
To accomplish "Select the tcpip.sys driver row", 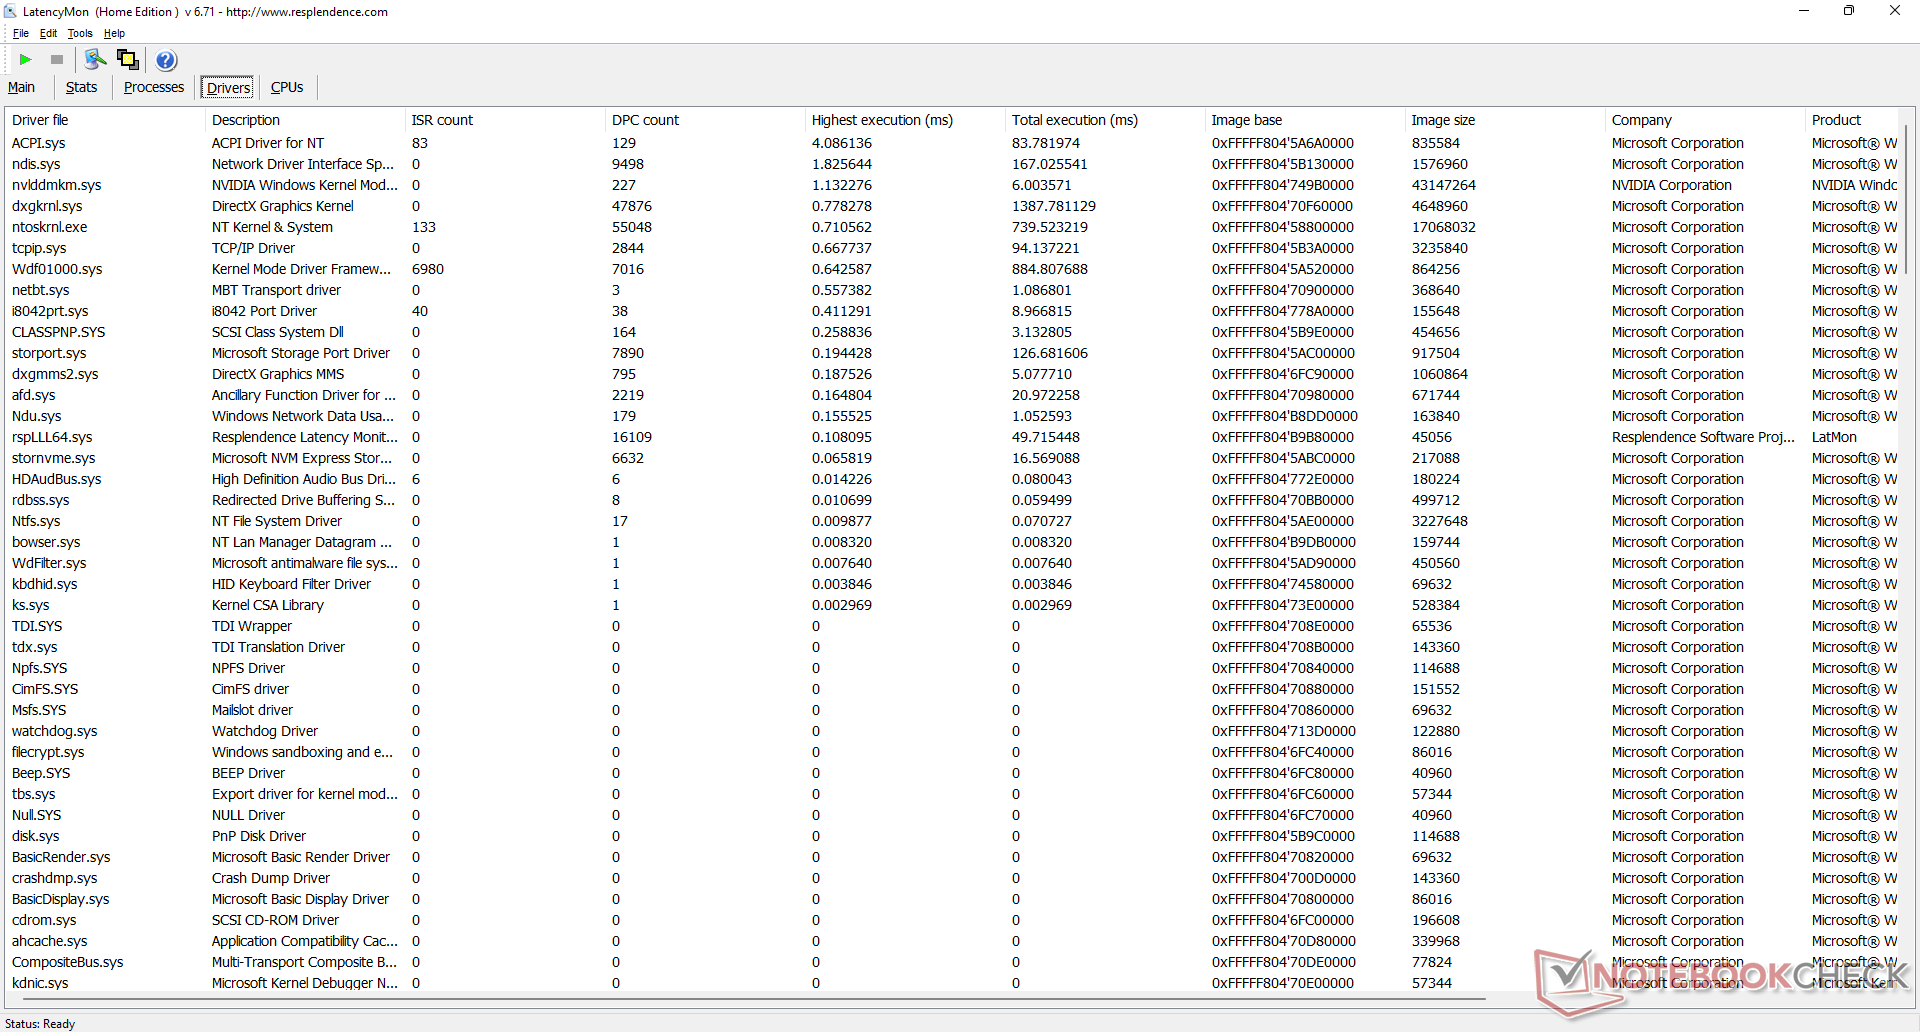I will tap(952, 248).
